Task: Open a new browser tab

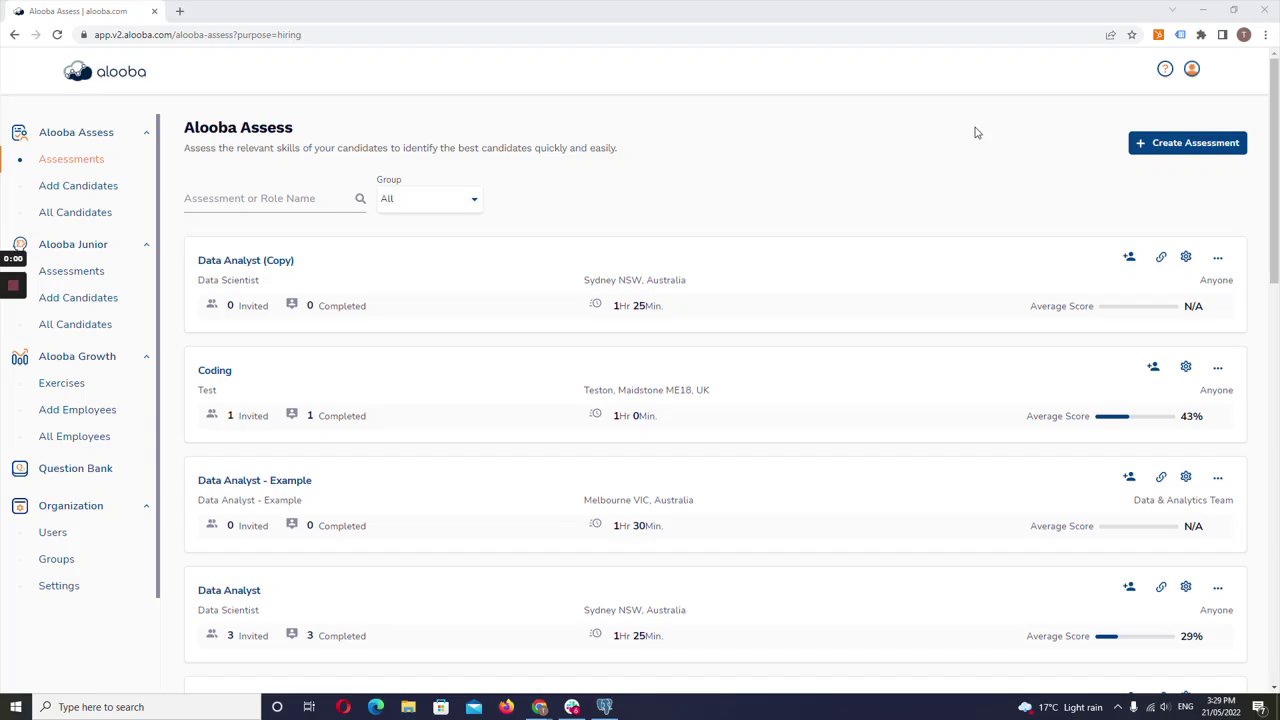Action: point(180,11)
